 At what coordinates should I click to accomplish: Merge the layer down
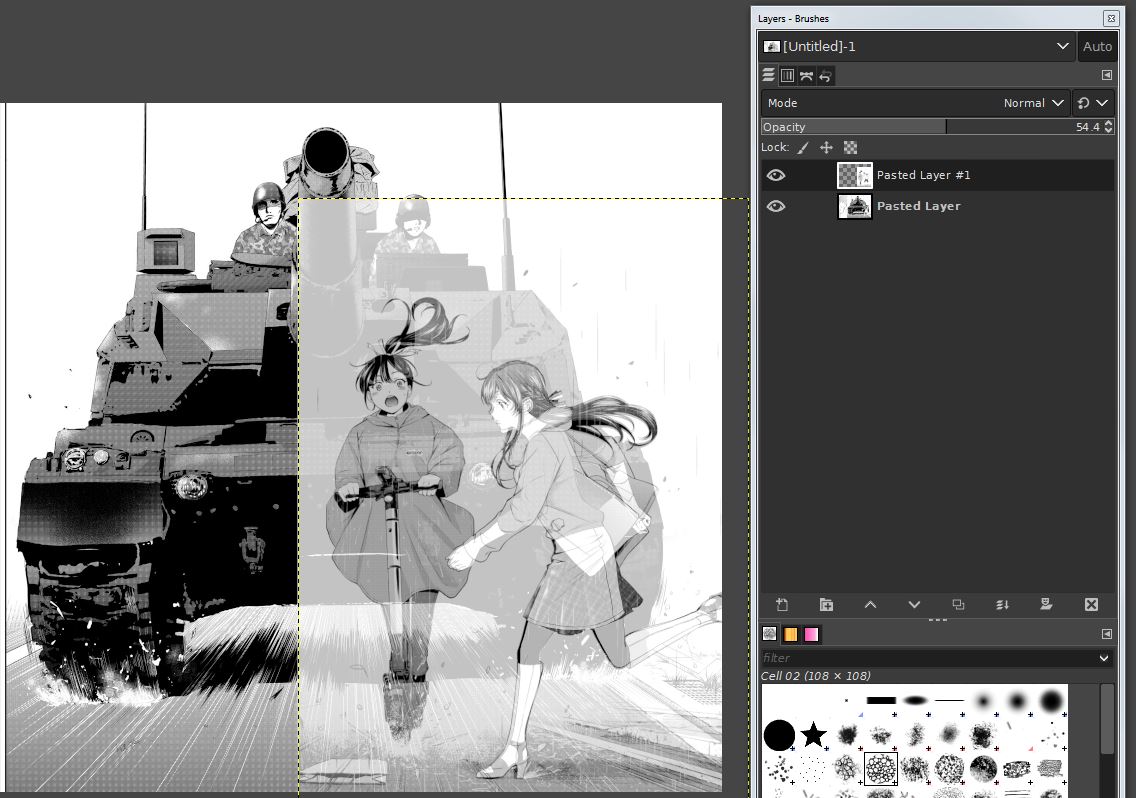pyautogui.click(x=1003, y=604)
